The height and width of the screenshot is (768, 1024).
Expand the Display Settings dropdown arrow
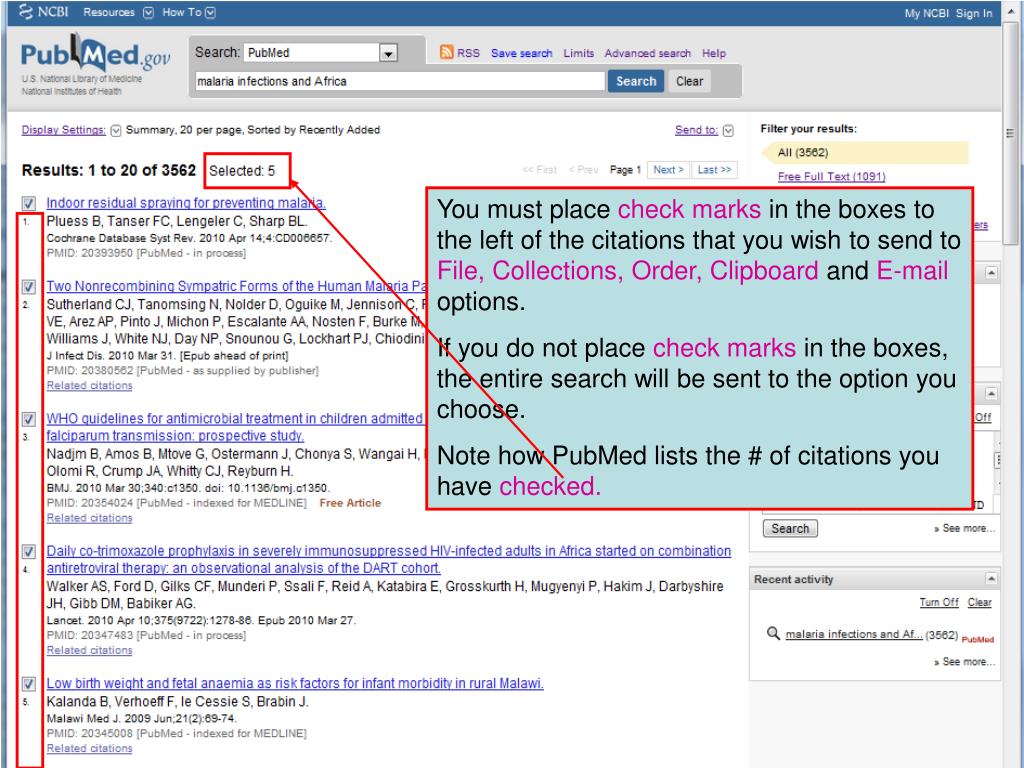[x=116, y=131]
